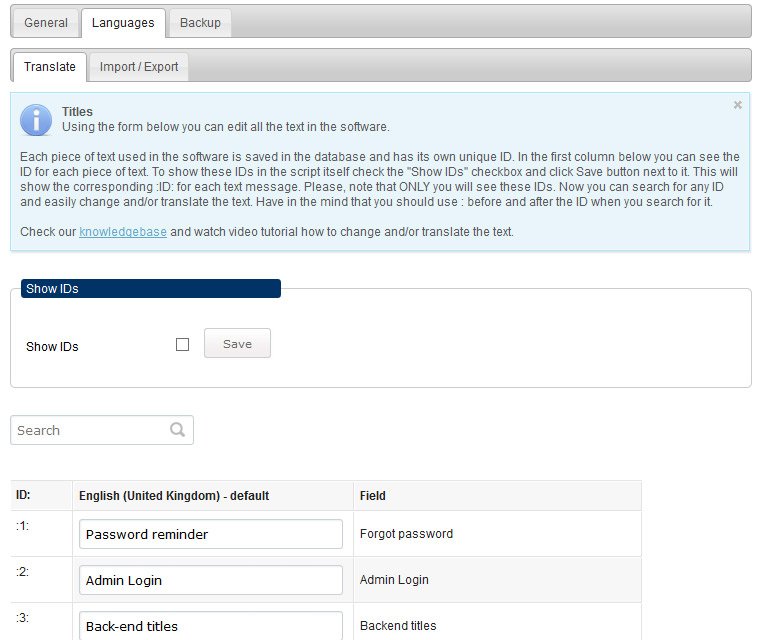Switch to the Backup tab
Screen dimensions: 760x640
tap(200, 23)
